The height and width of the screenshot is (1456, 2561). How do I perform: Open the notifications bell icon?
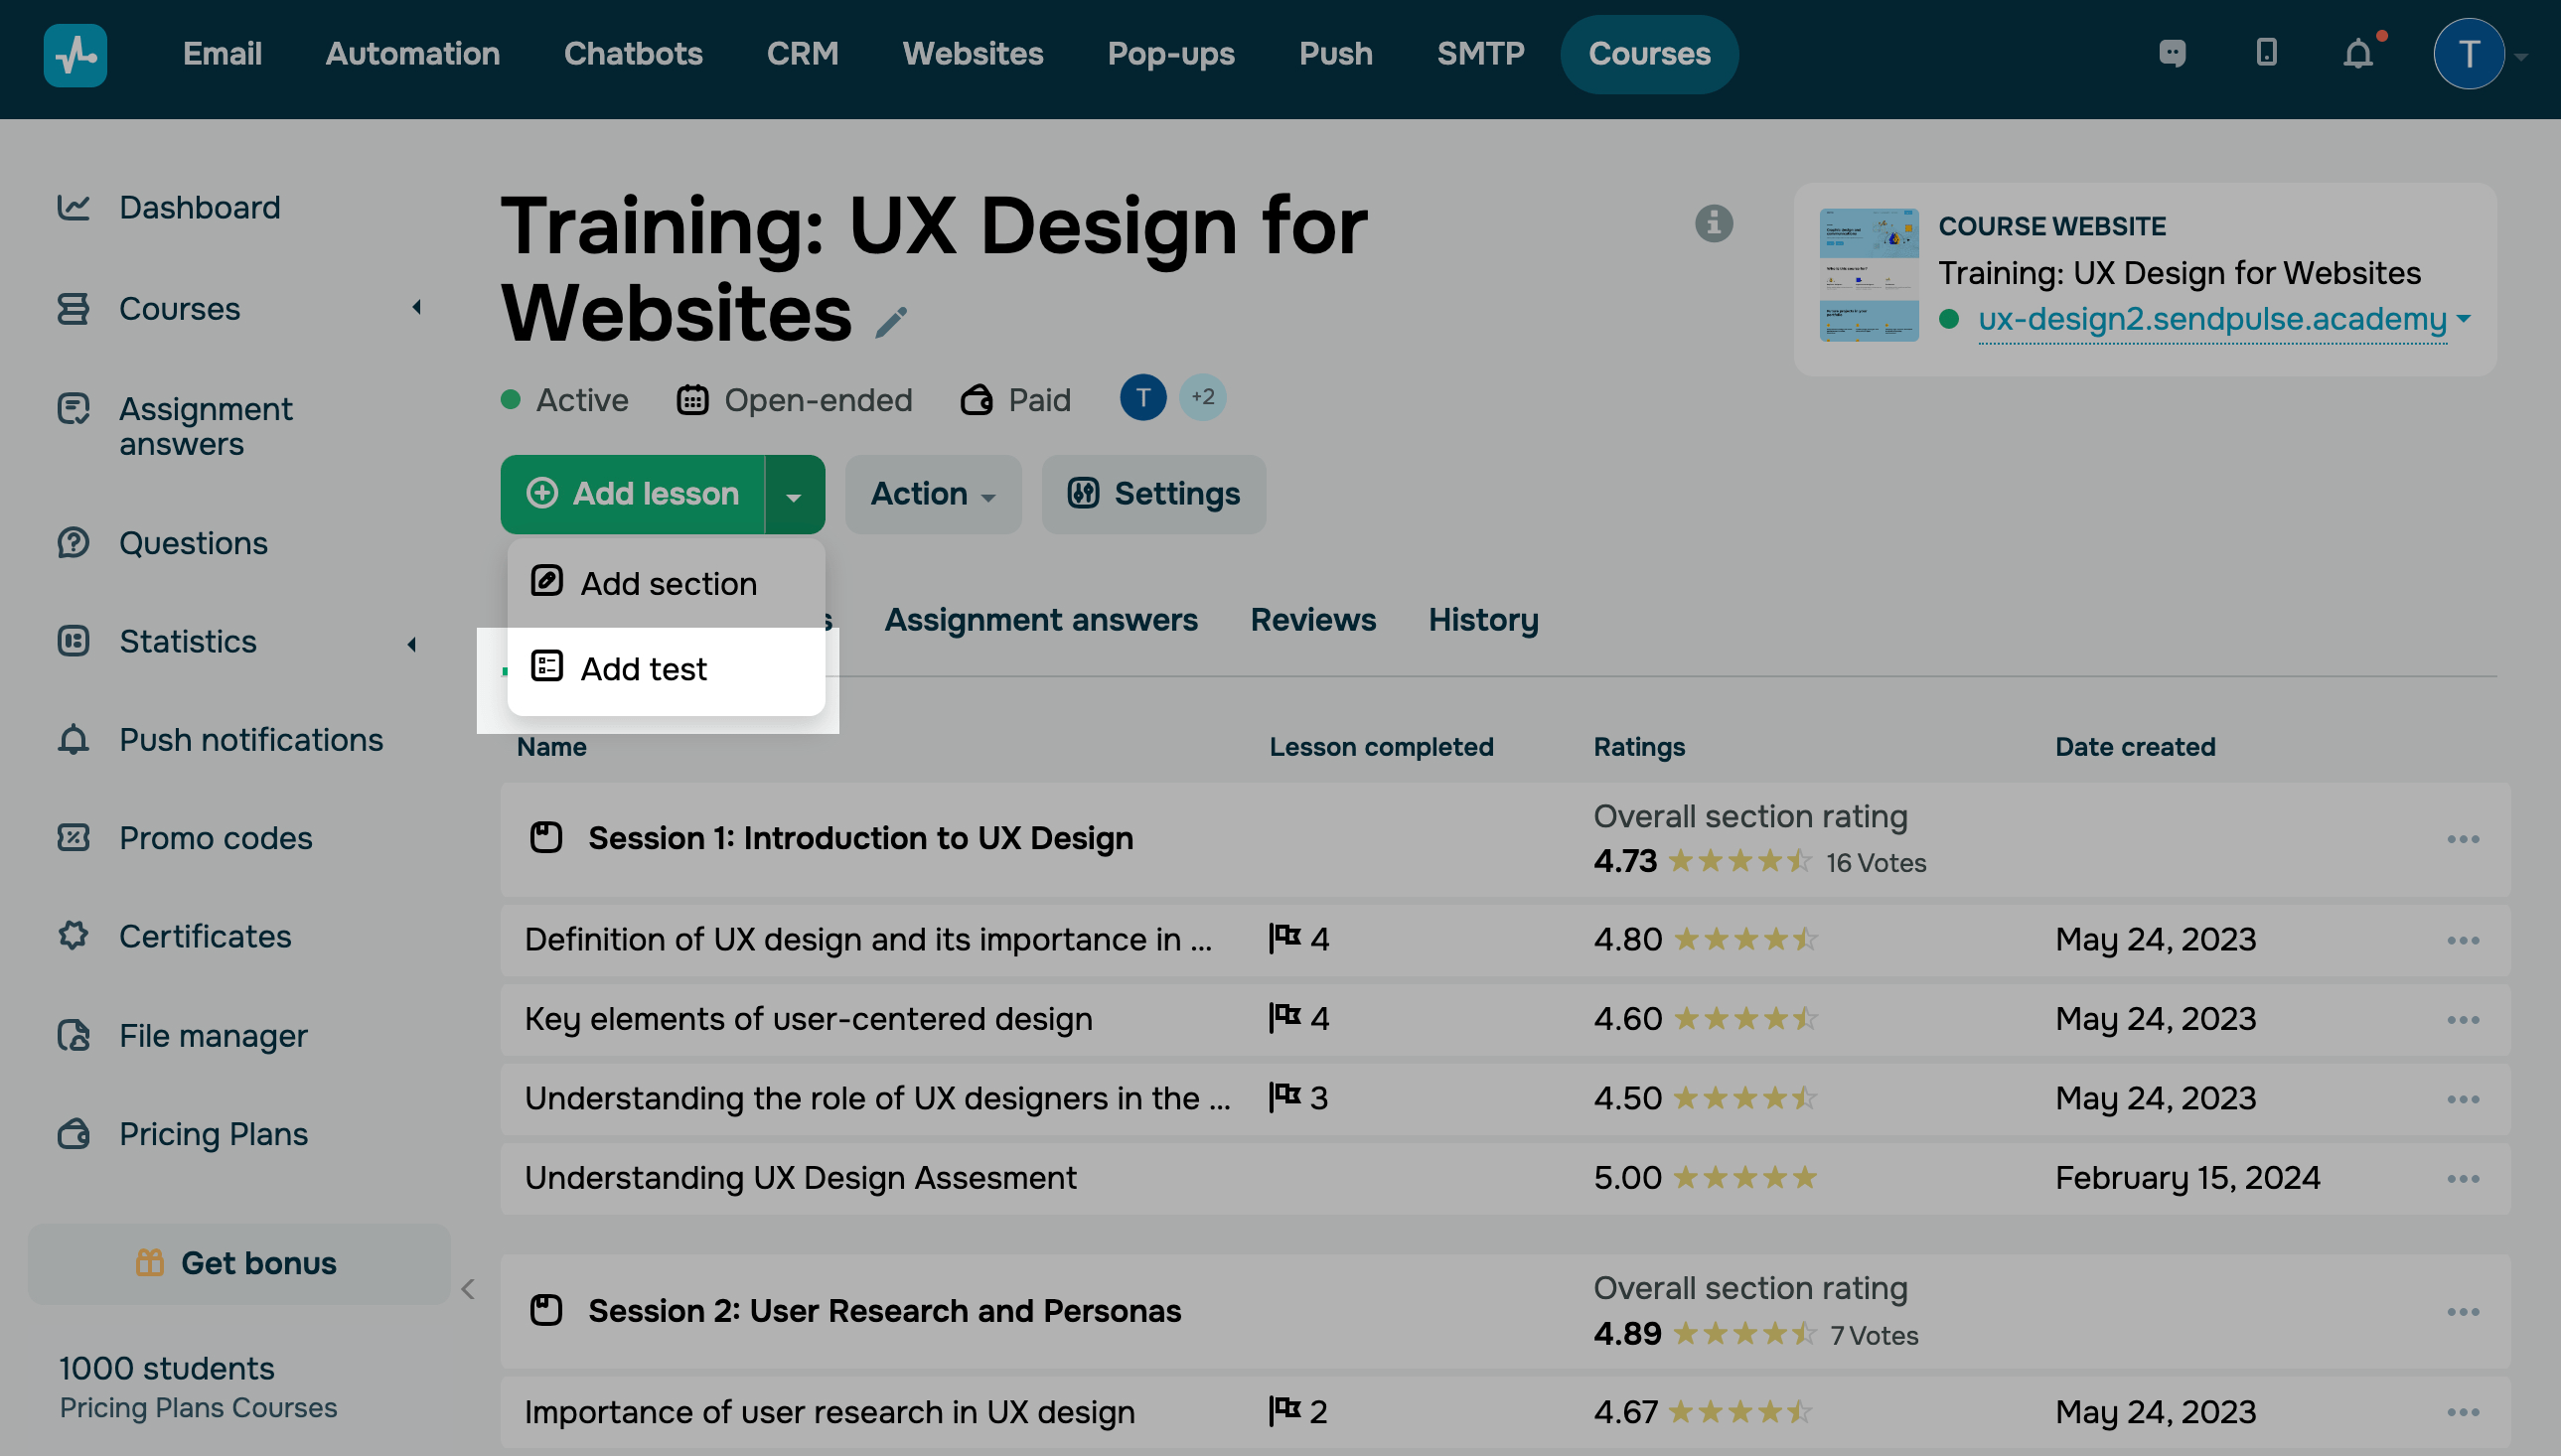[2357, 54]
